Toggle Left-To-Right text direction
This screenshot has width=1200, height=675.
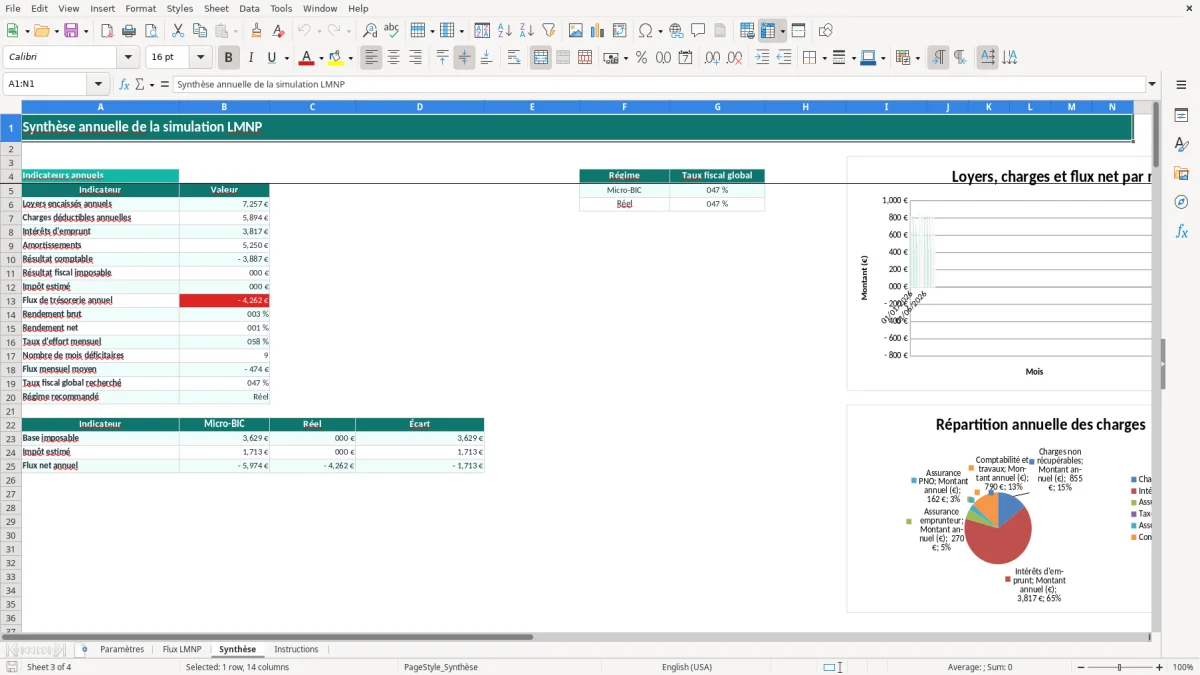point(938,58)
